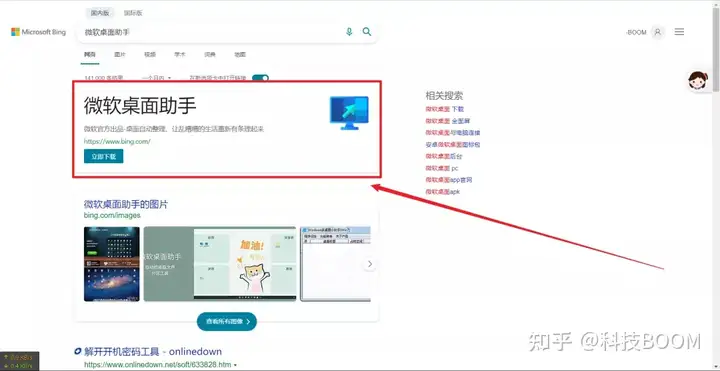Click the 查看所有图像 button

(227, 321)
